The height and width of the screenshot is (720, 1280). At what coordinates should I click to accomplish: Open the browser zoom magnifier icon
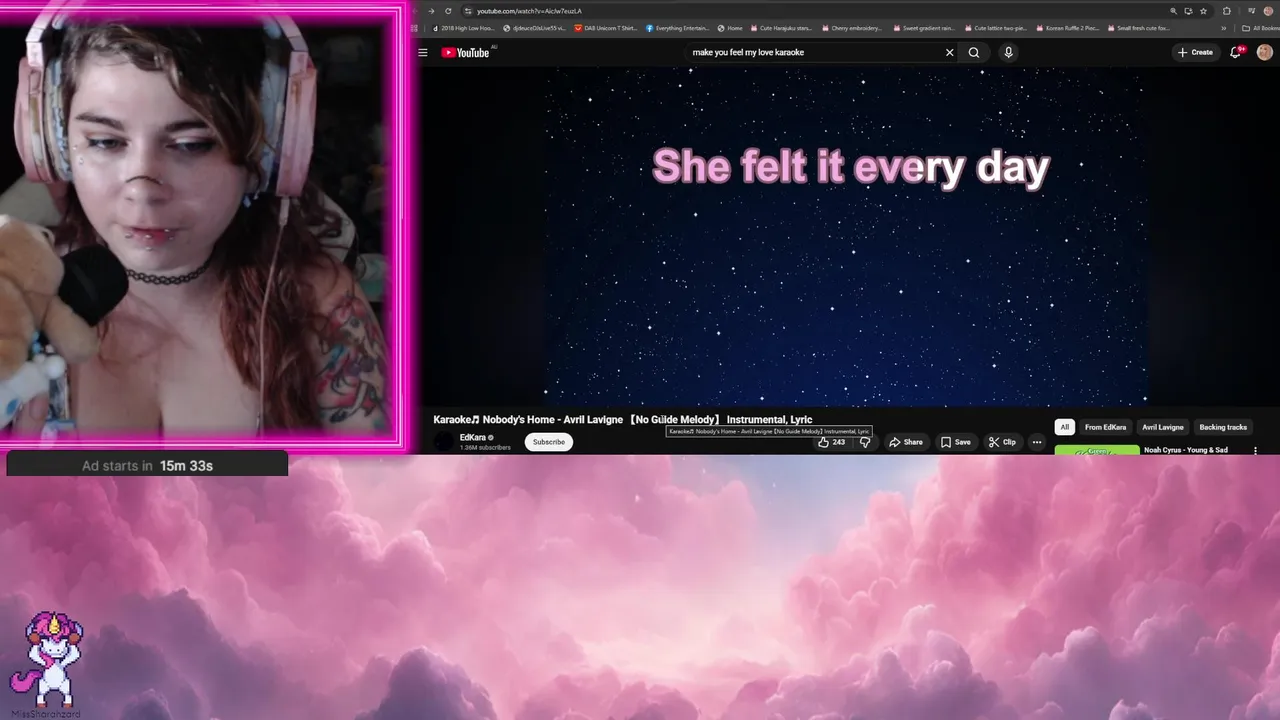click(x=1174, y=11)
